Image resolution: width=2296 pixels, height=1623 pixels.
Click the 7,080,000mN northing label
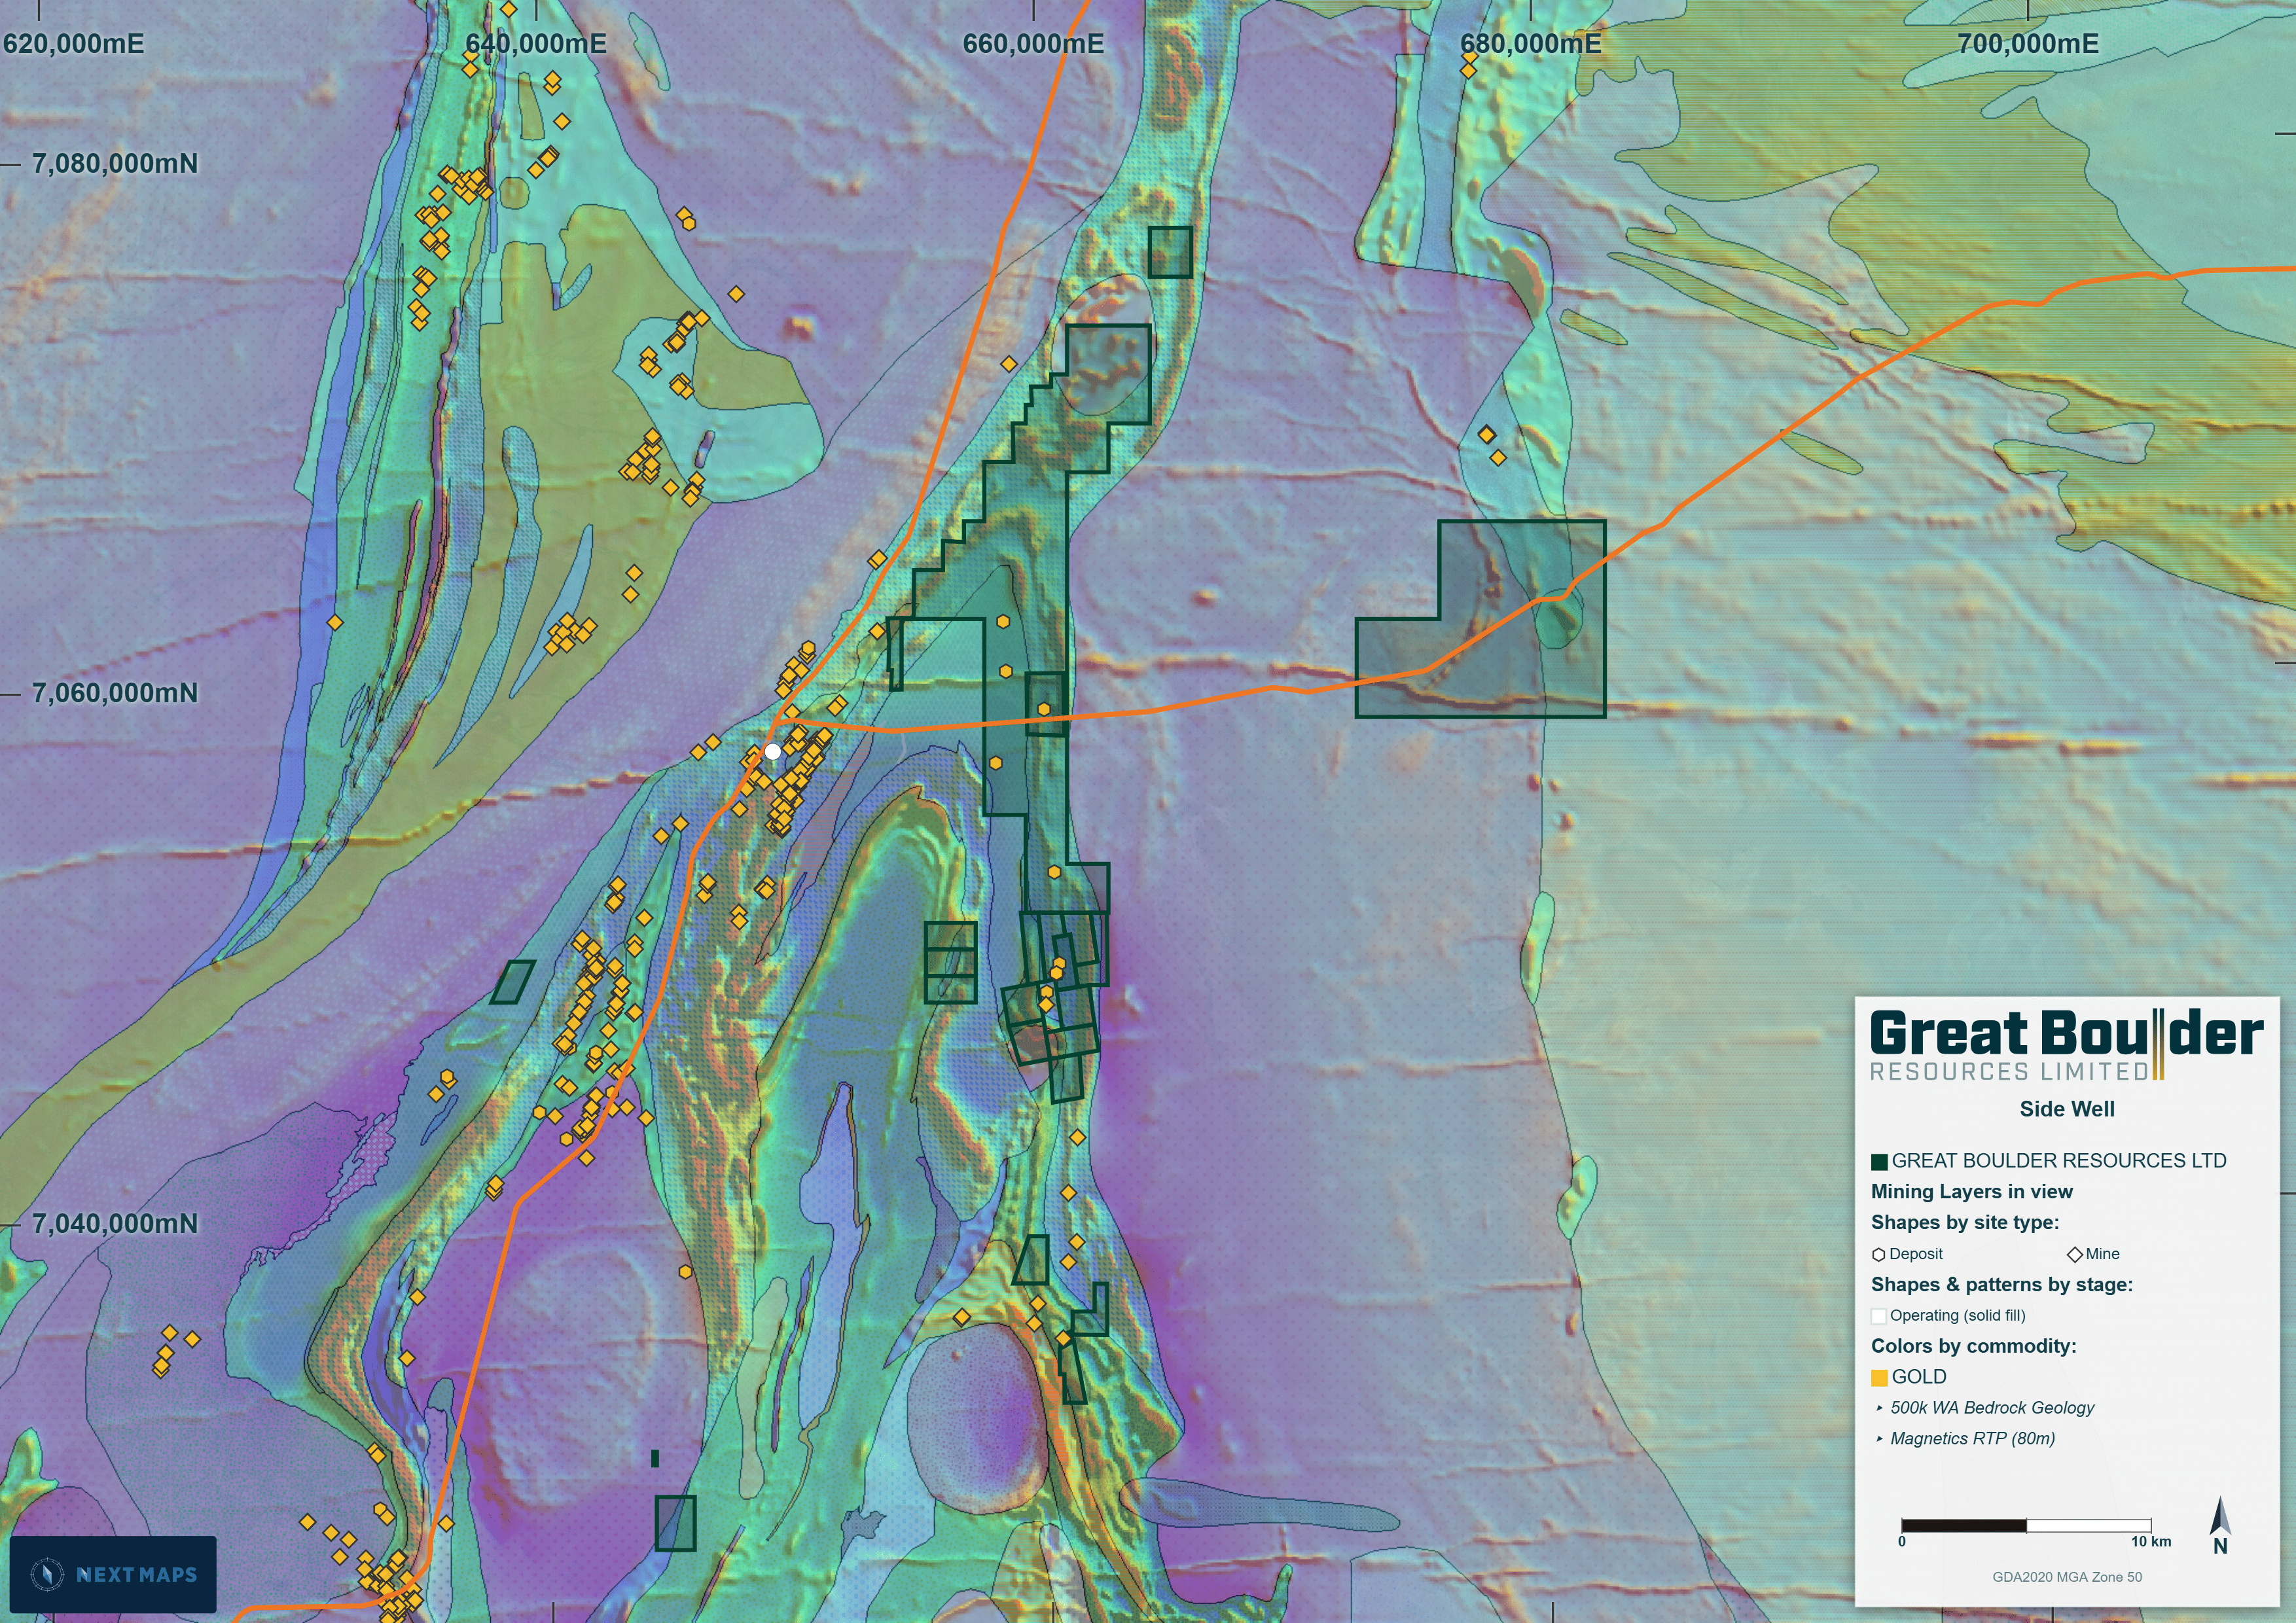[x=115, y=164]
